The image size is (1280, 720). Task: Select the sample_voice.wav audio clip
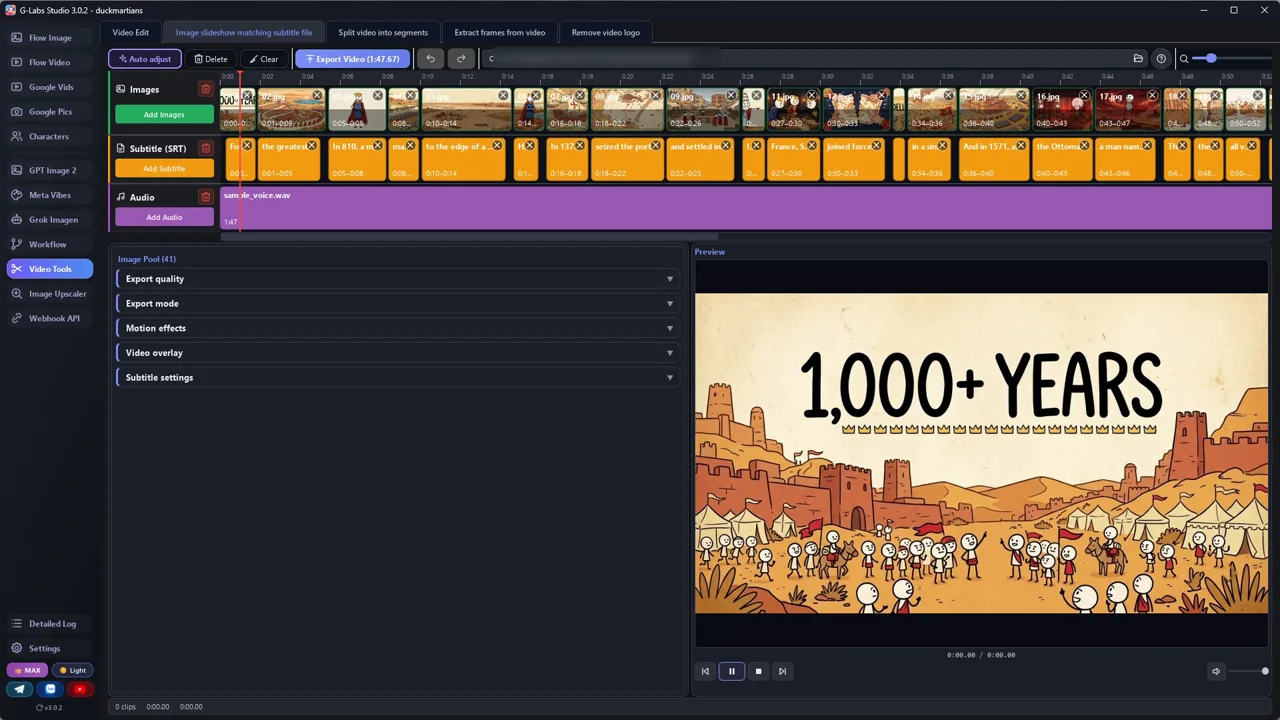tap(746, 208)
